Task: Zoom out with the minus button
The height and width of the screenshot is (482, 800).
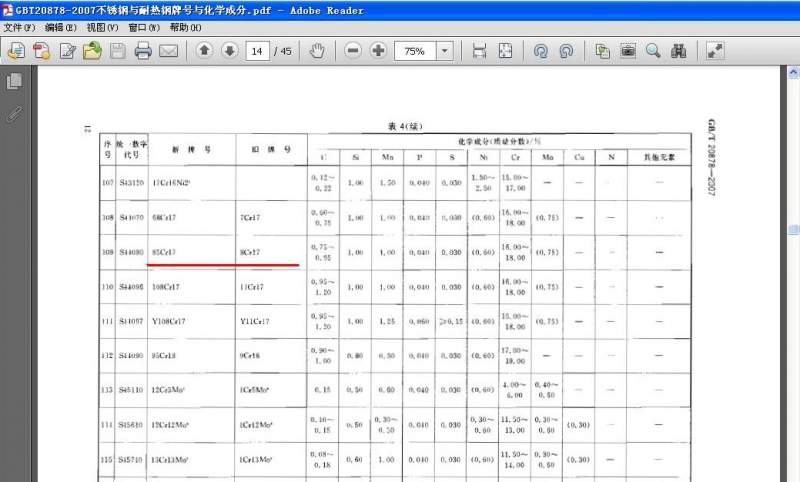Action: (x=353, y=50)
